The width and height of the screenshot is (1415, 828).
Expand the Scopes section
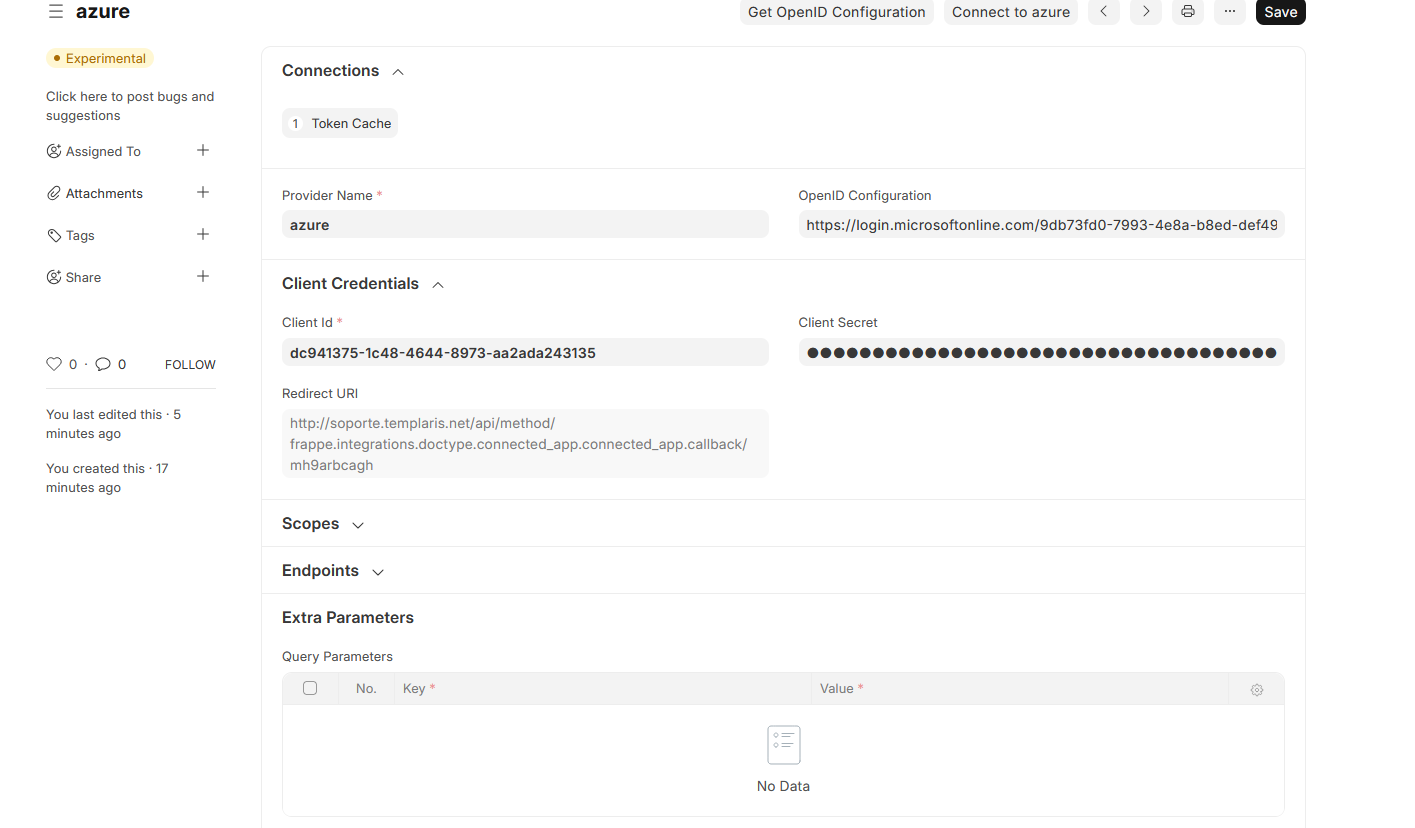tap(358, 525)
